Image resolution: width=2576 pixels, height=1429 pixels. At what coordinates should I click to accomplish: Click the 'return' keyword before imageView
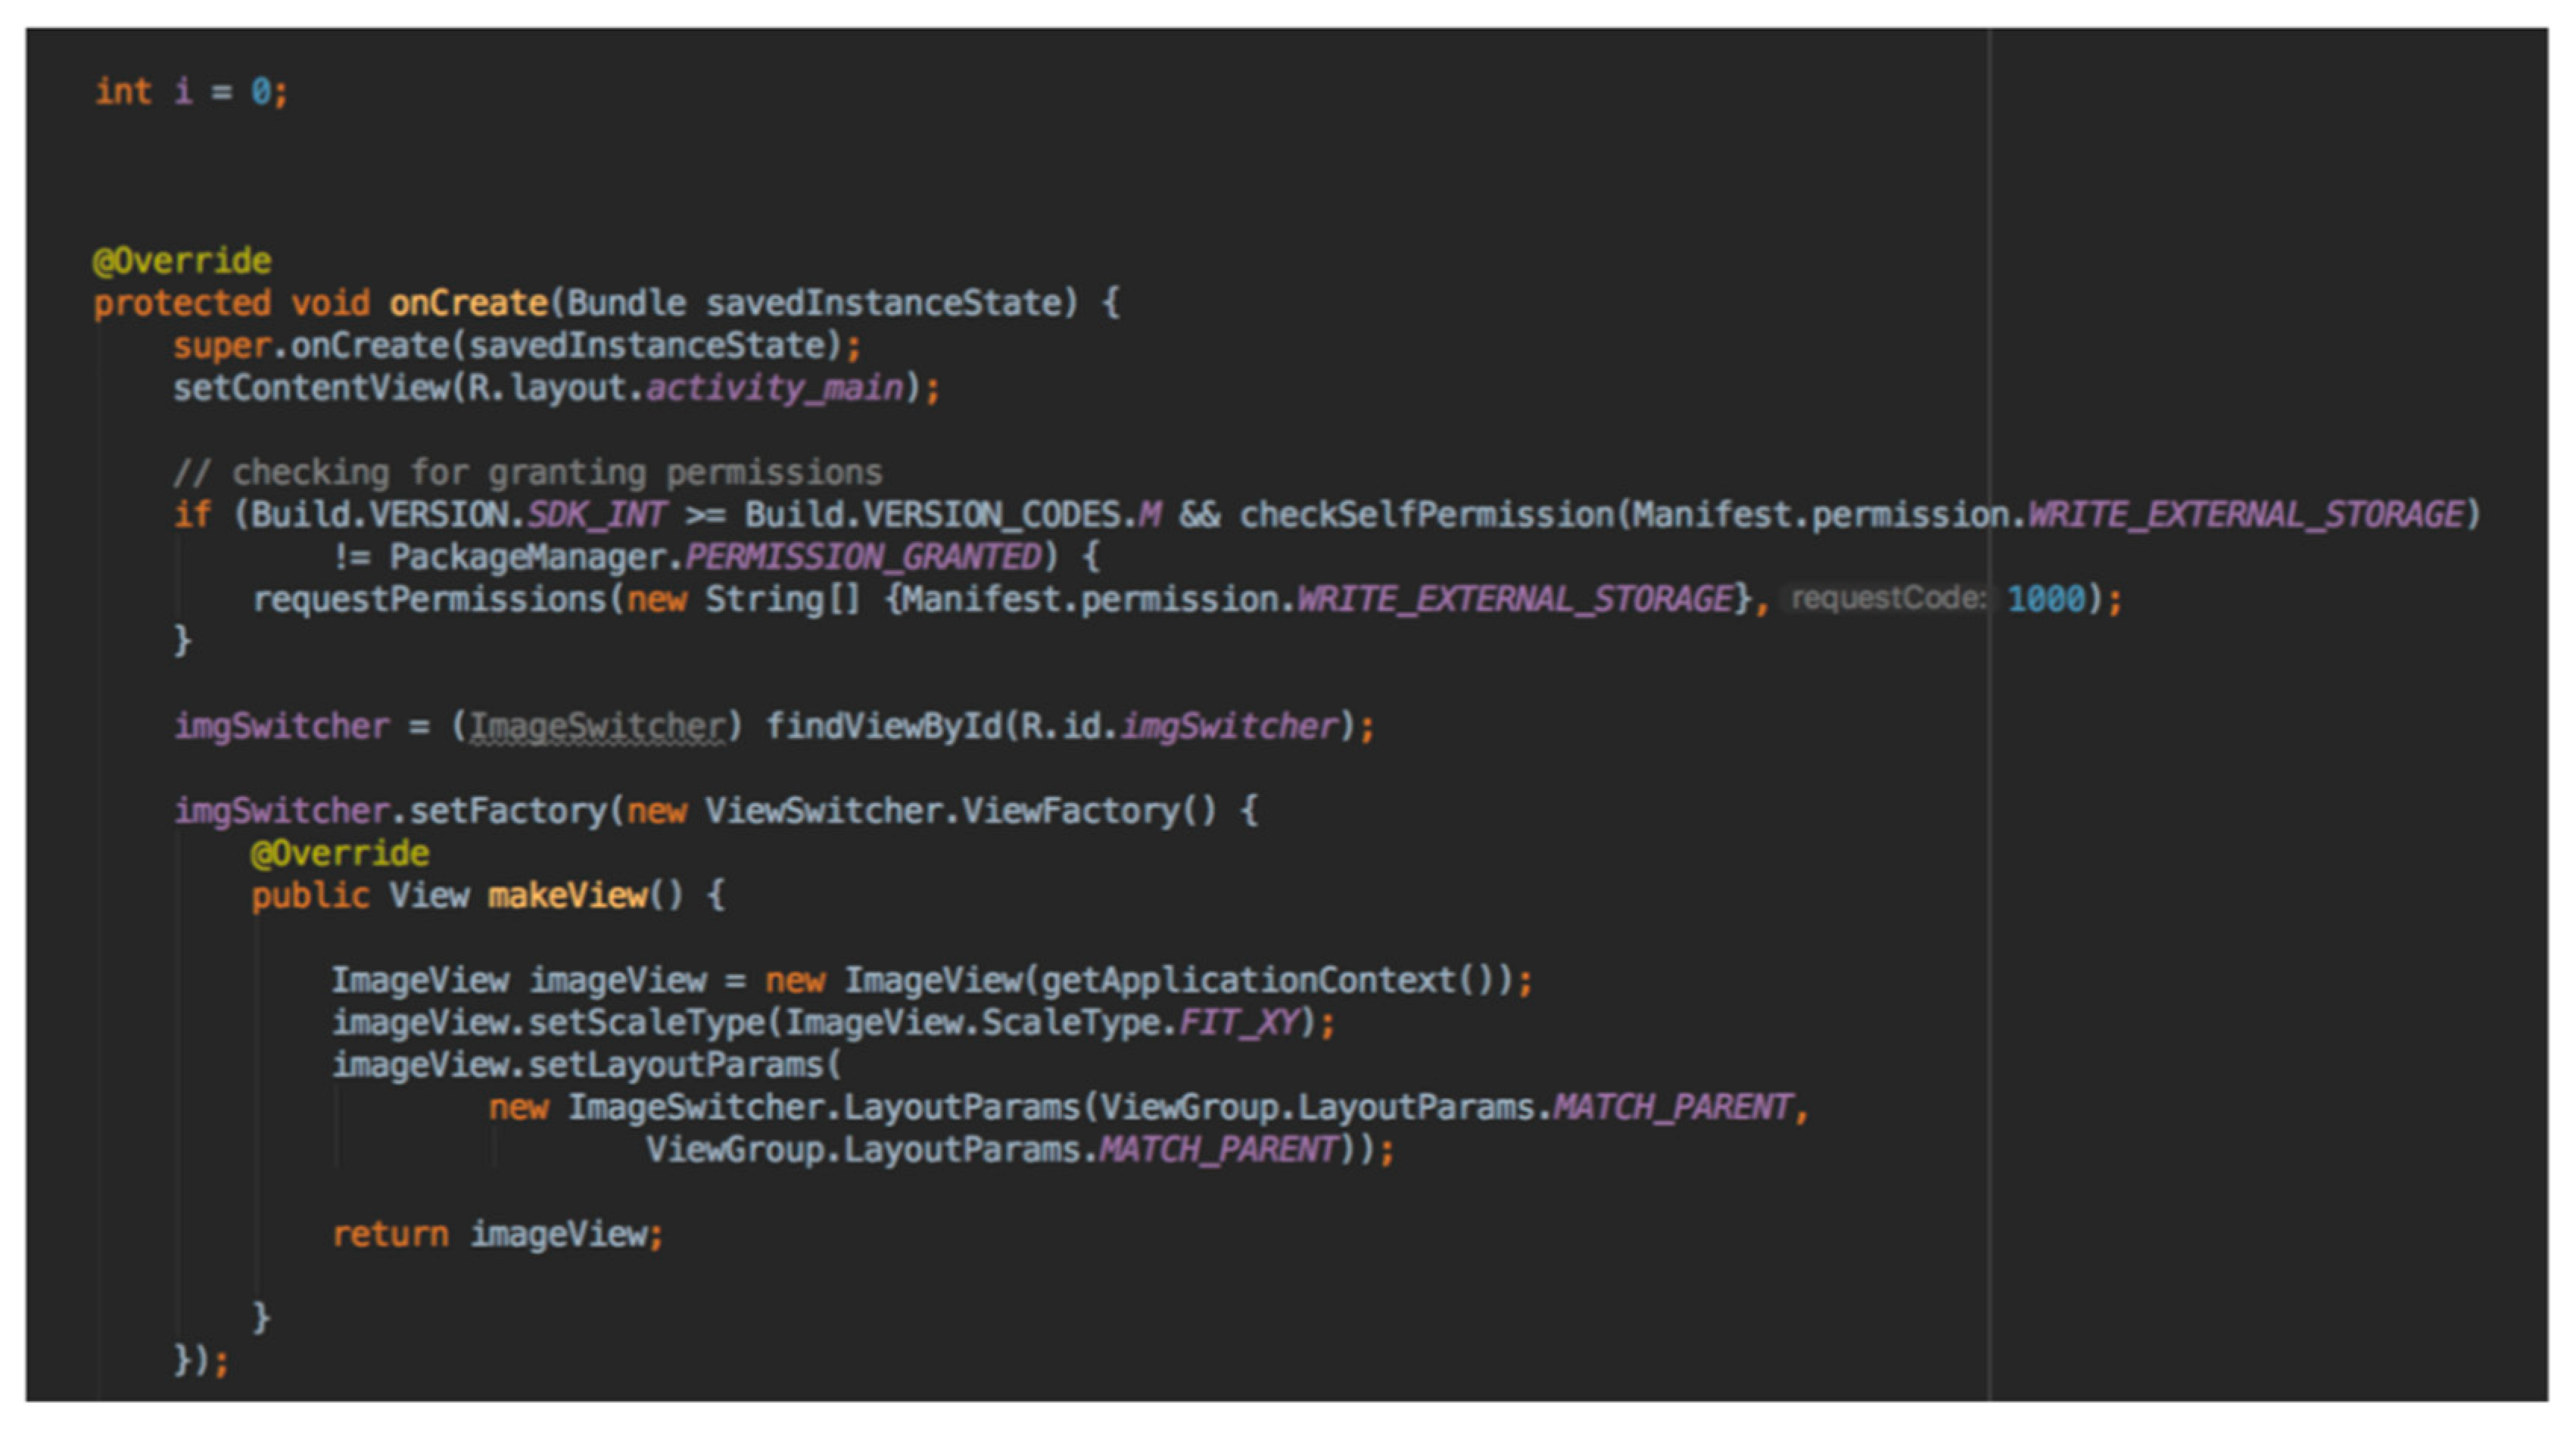tap(390, 1235)
